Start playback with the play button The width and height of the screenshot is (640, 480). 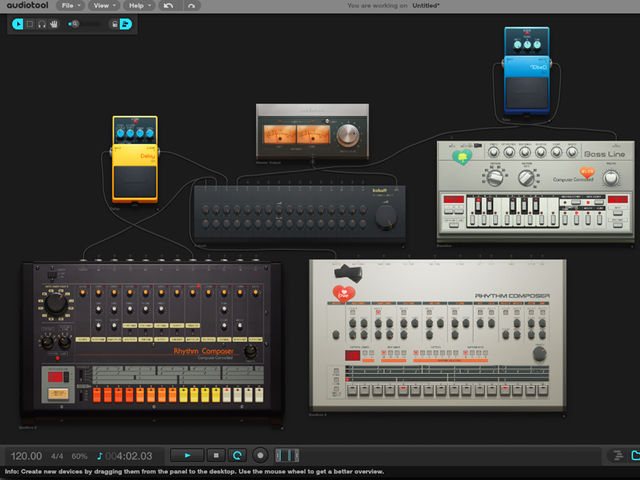(x=187, y=455)
